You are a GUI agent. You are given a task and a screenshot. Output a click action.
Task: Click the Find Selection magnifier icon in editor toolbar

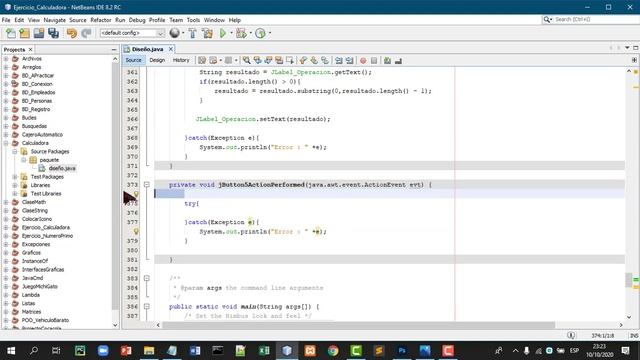click(x=247, y=60)
